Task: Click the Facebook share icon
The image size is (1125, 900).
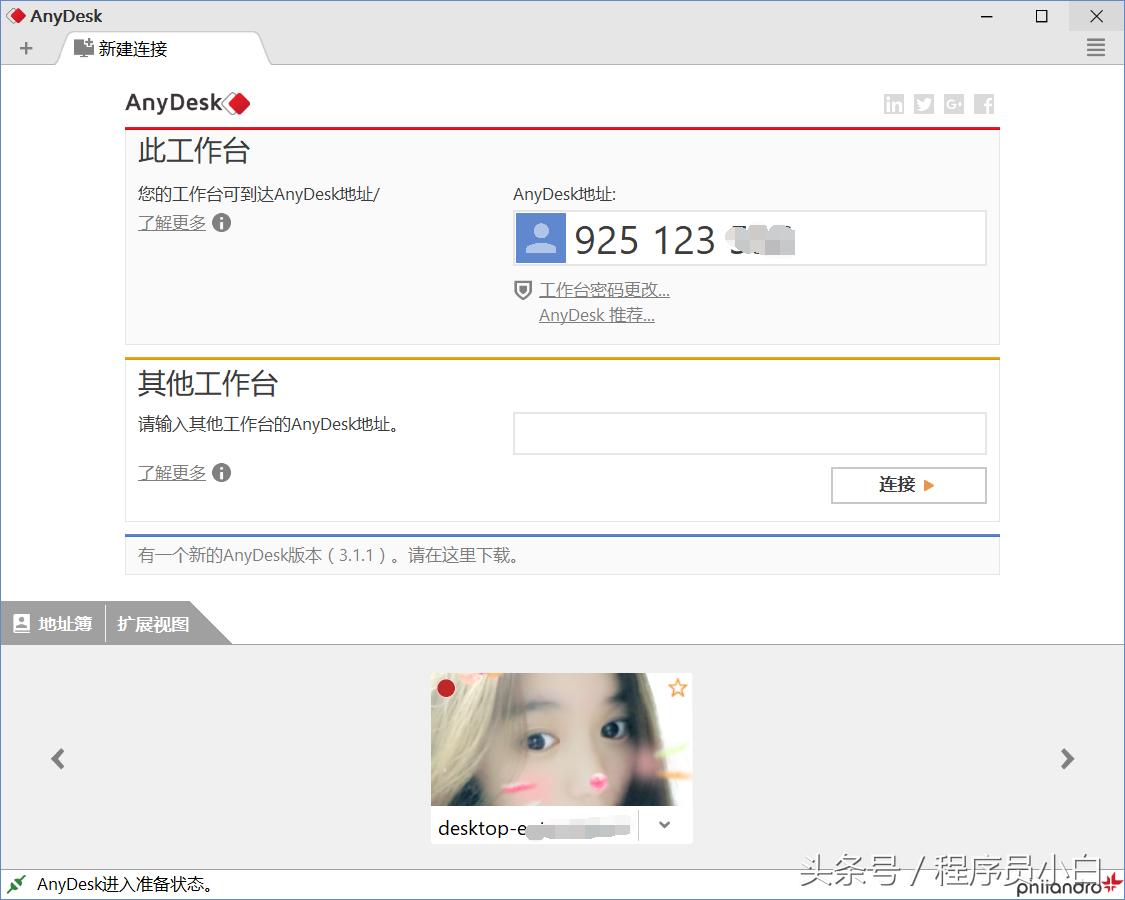Action: tap(983, 103)
